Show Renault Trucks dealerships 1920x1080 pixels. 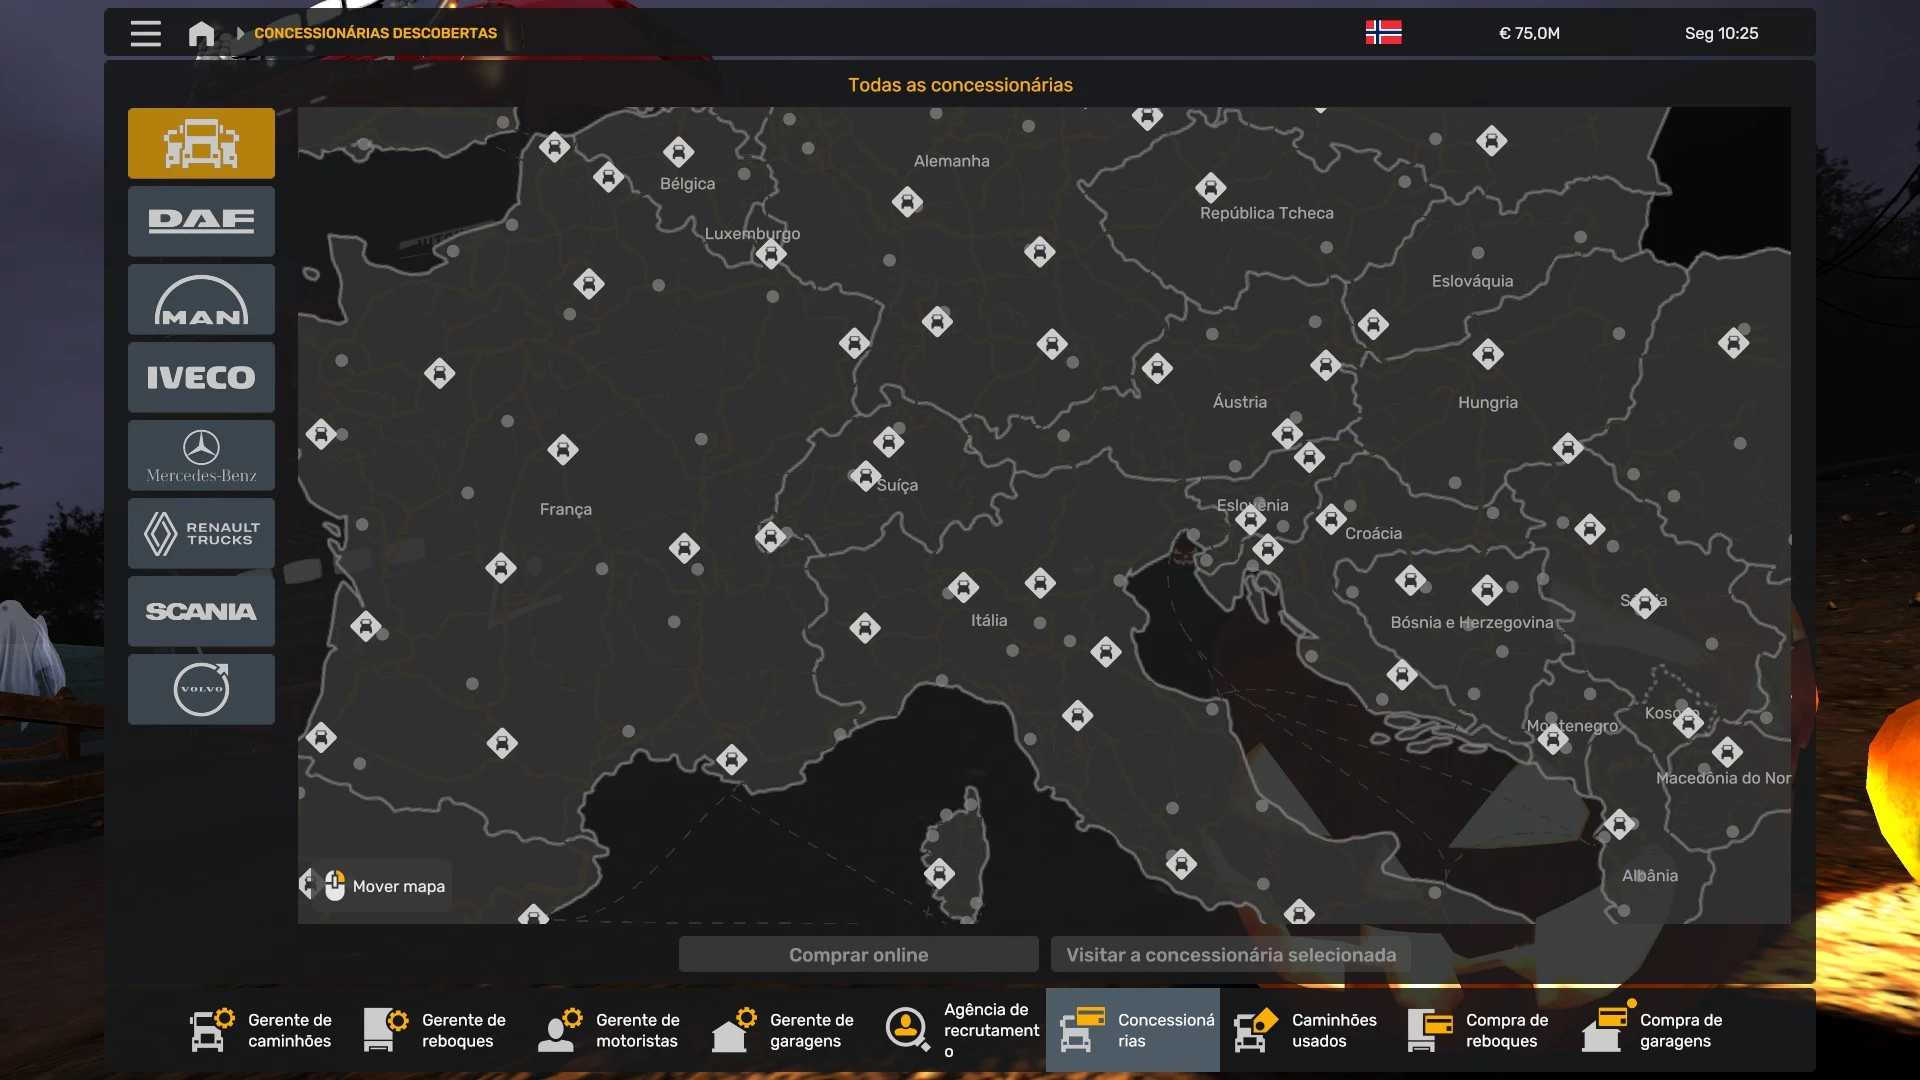[201, 533]
